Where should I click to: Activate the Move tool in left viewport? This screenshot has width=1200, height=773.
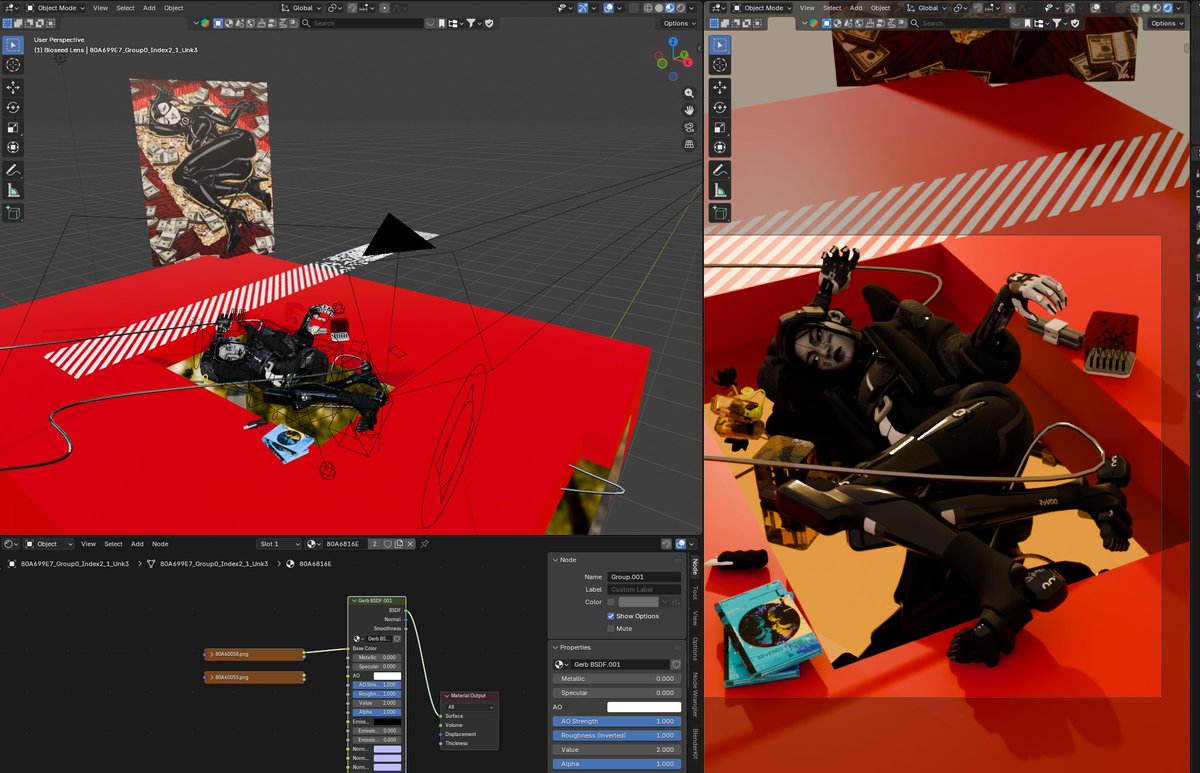coord(13,87)
